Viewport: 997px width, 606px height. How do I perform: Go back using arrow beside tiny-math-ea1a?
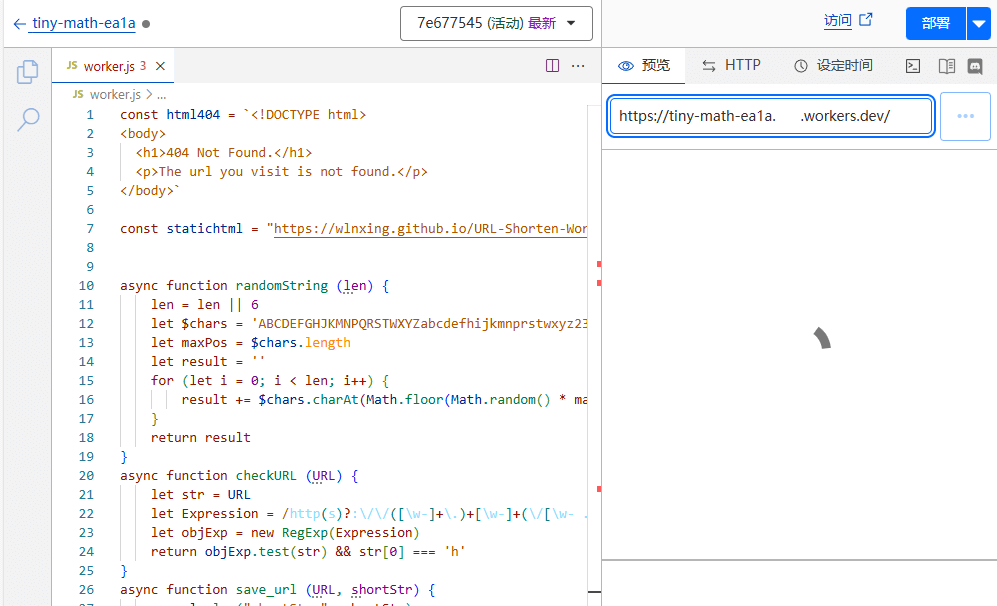[x=19, y=24]
